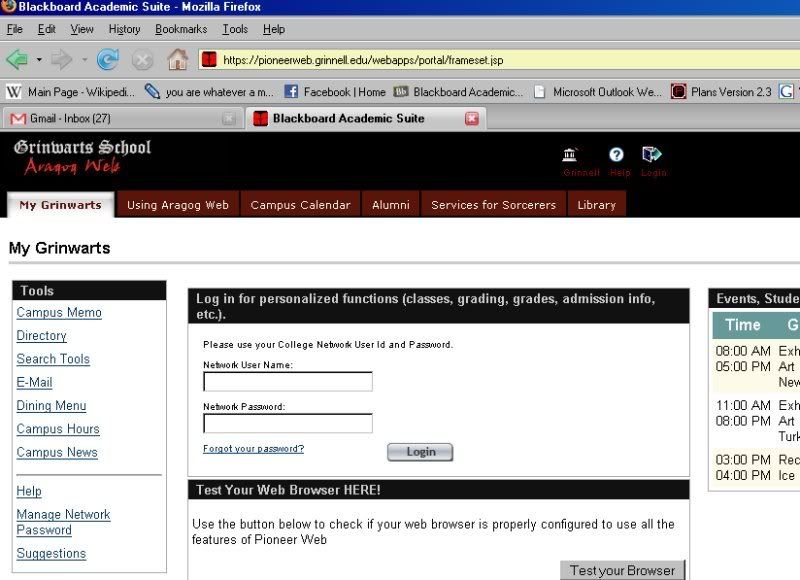Open the back history dropdown arrow

39,60
